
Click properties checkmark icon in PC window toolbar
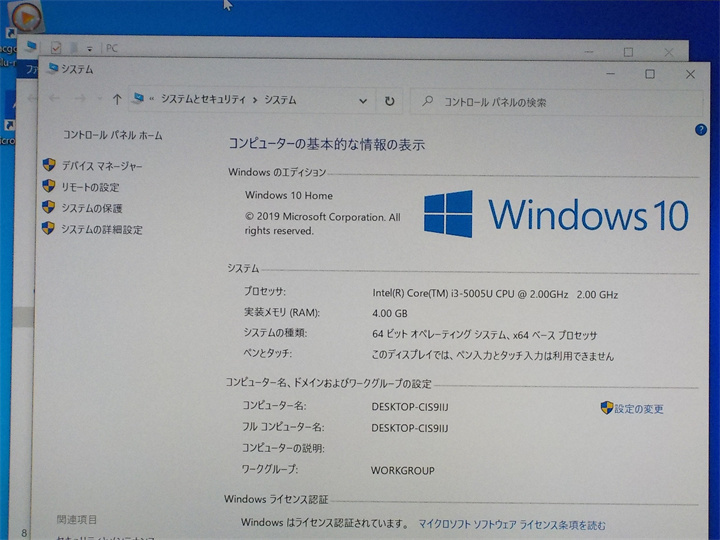(56, 47)
